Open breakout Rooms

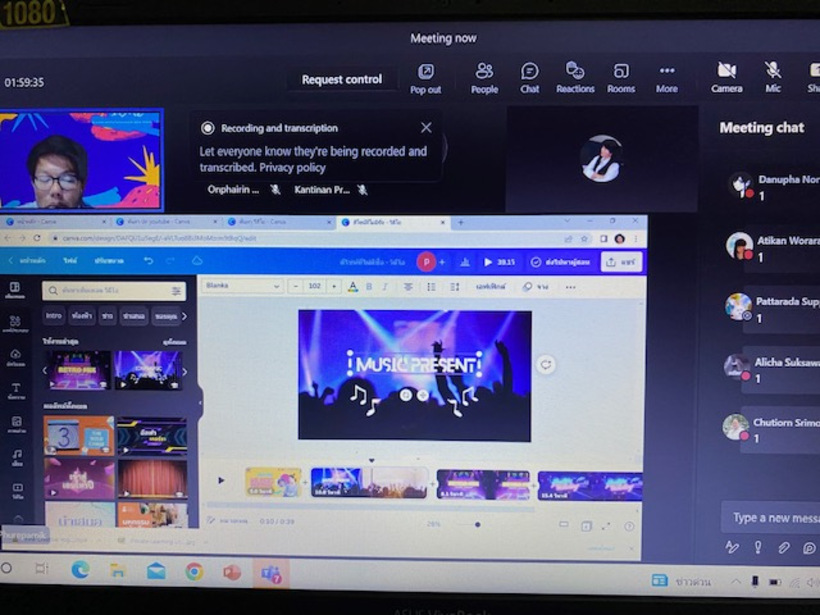[621, 76]
